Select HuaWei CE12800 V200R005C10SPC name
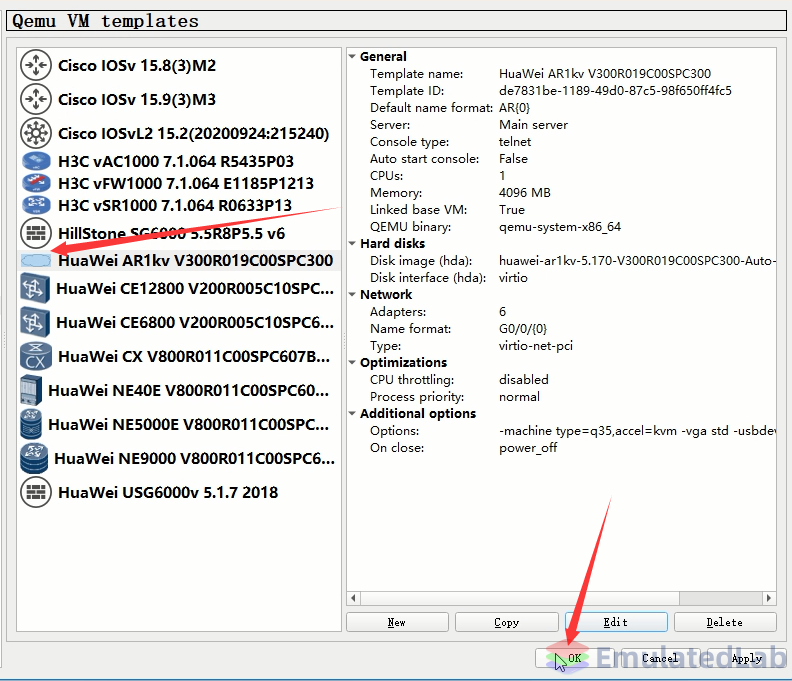The height and width of the screenshot is (681, 792). pos(195,288)
